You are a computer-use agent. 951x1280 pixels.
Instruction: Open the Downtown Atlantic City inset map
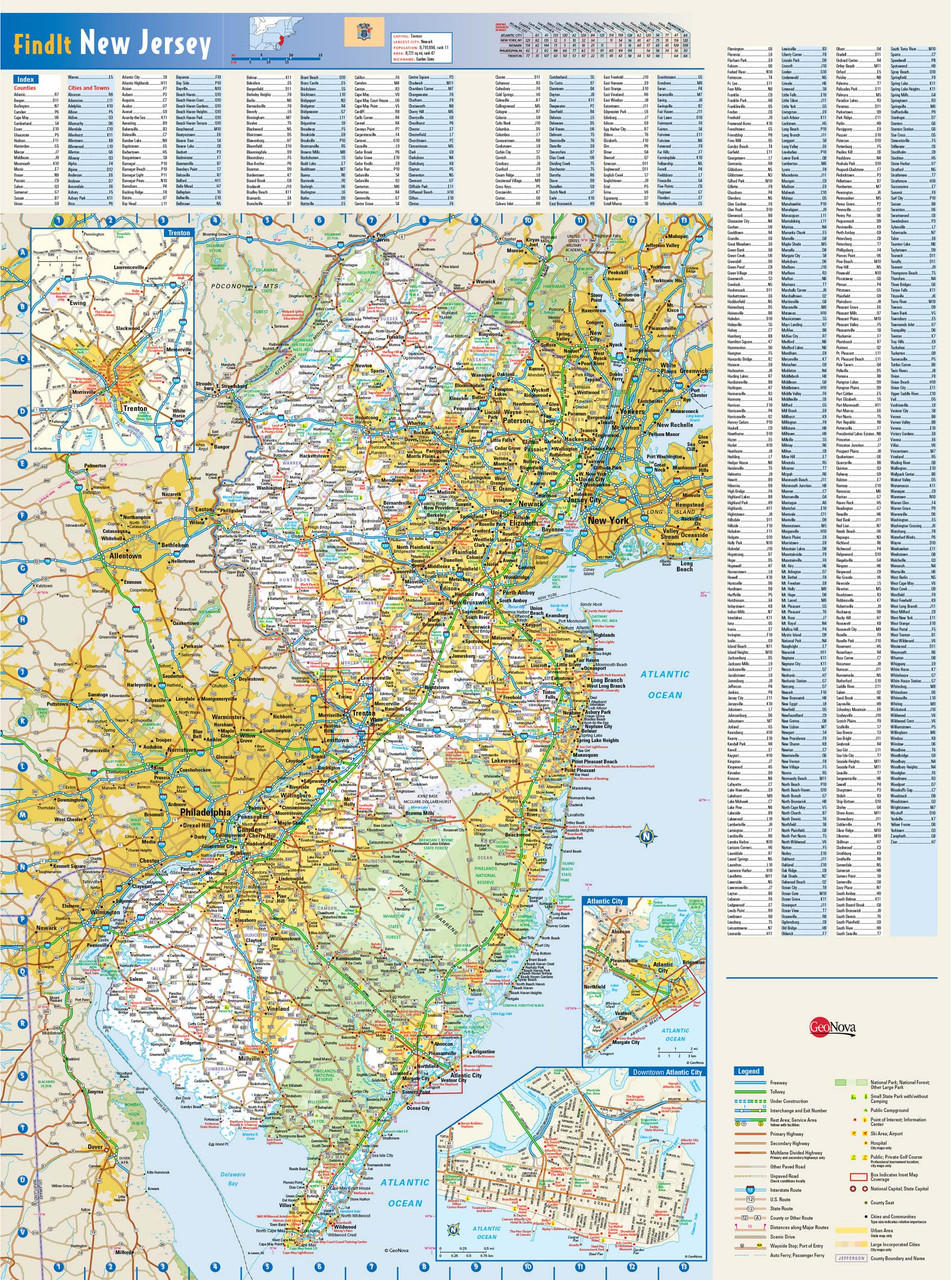tap(570, 1160)
